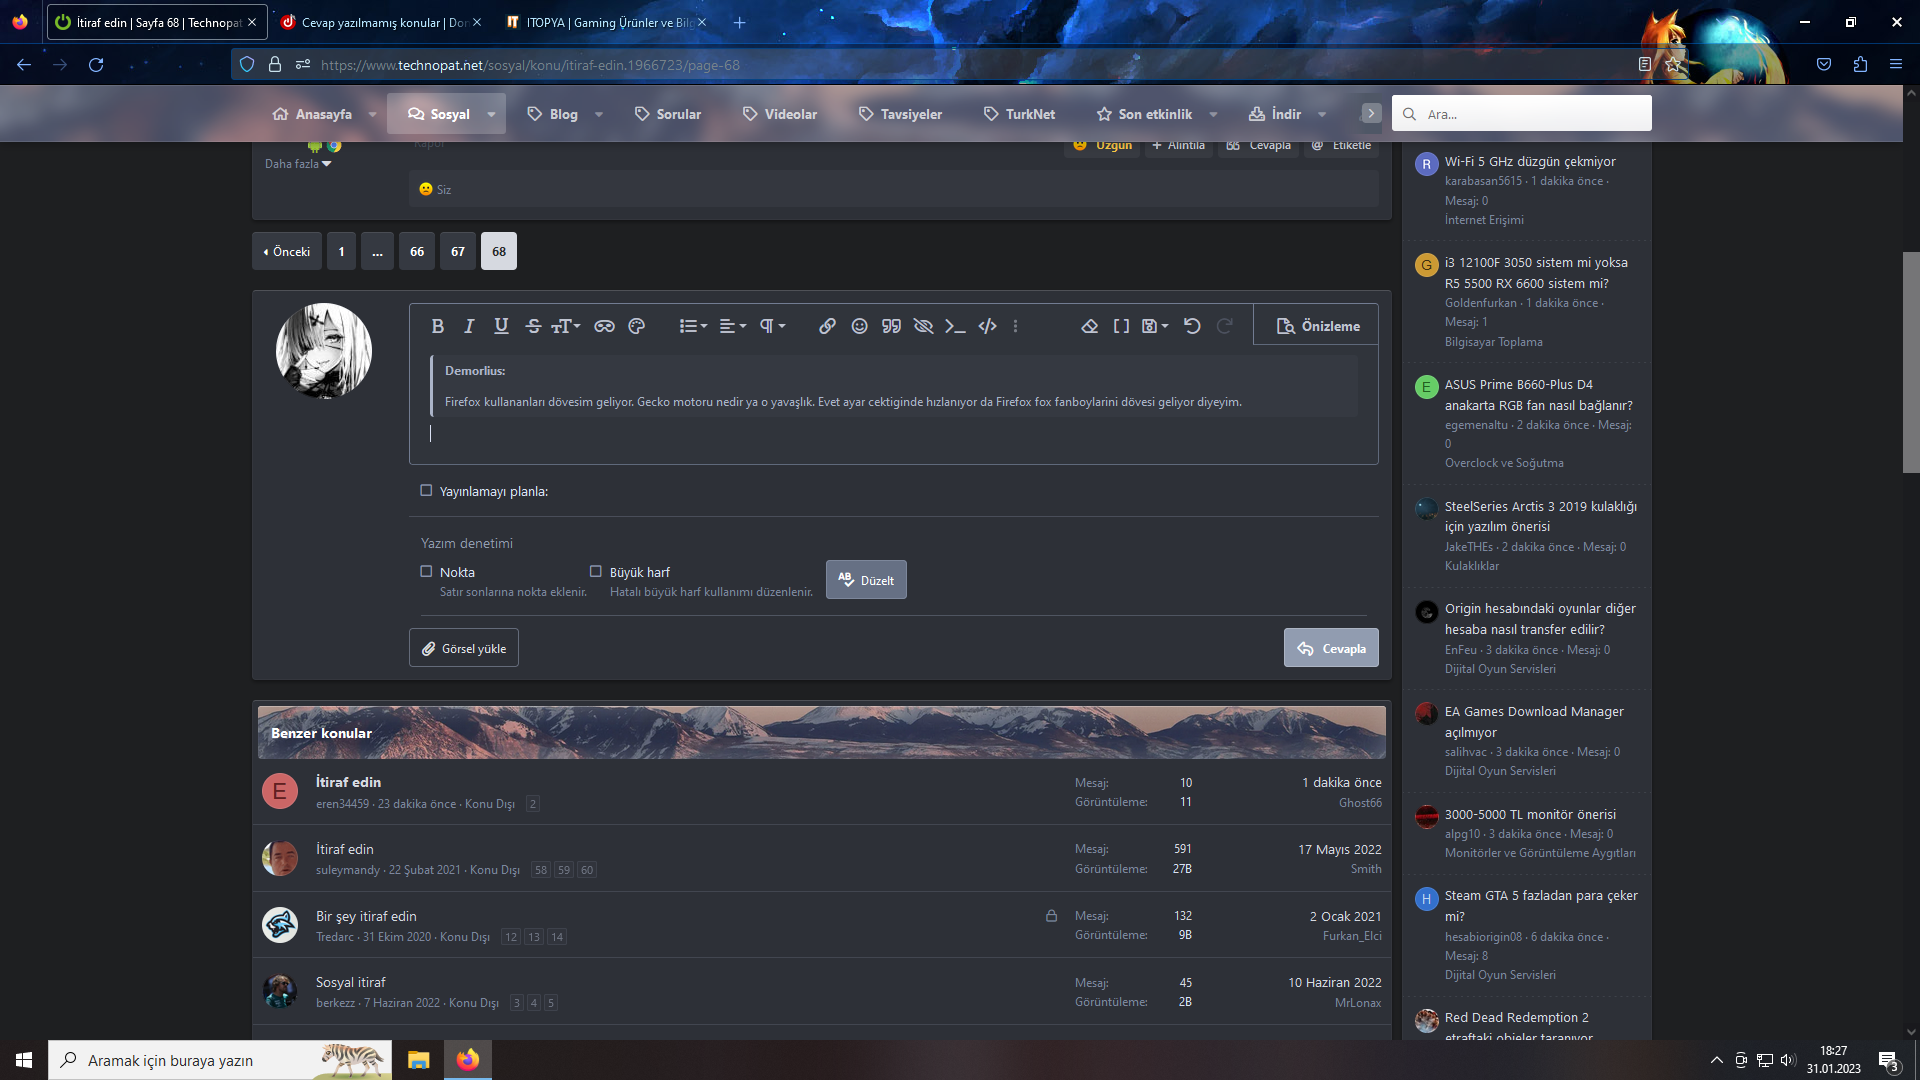This screenshot has width=1920, height=1080.
Task: Insert a quote block
Action: point(891,326)
